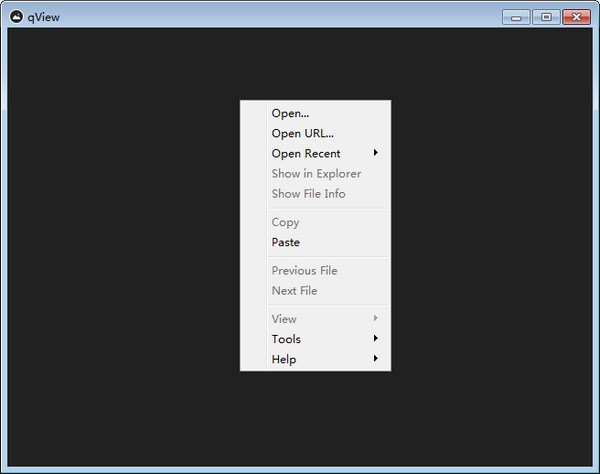Click the greyed arrow beside View
This screenshot has width=600, height=474.
pos(376,319)
